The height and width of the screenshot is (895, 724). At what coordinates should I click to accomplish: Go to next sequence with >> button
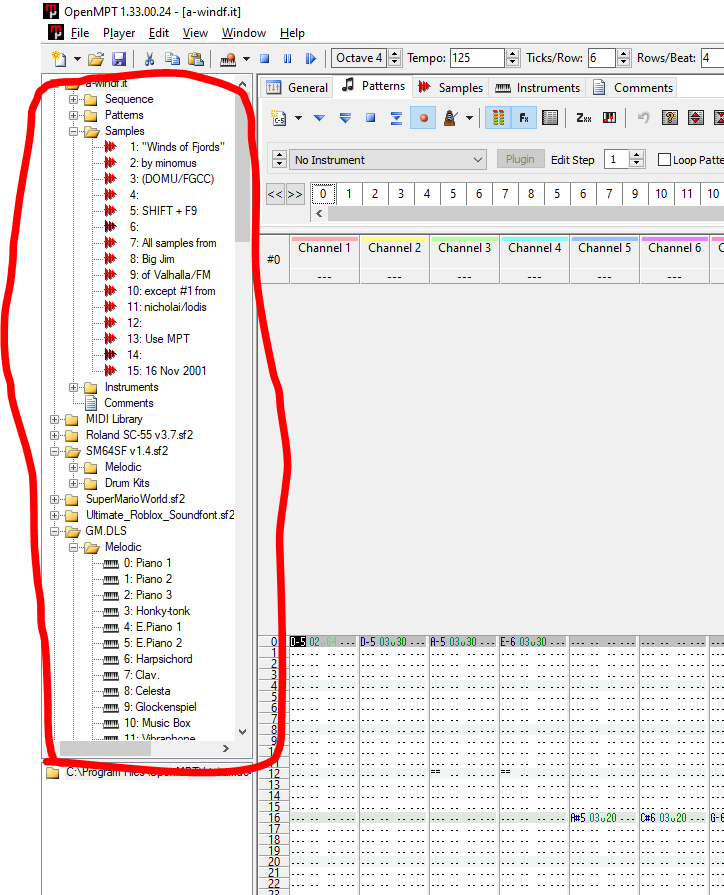tap(295, 194)
